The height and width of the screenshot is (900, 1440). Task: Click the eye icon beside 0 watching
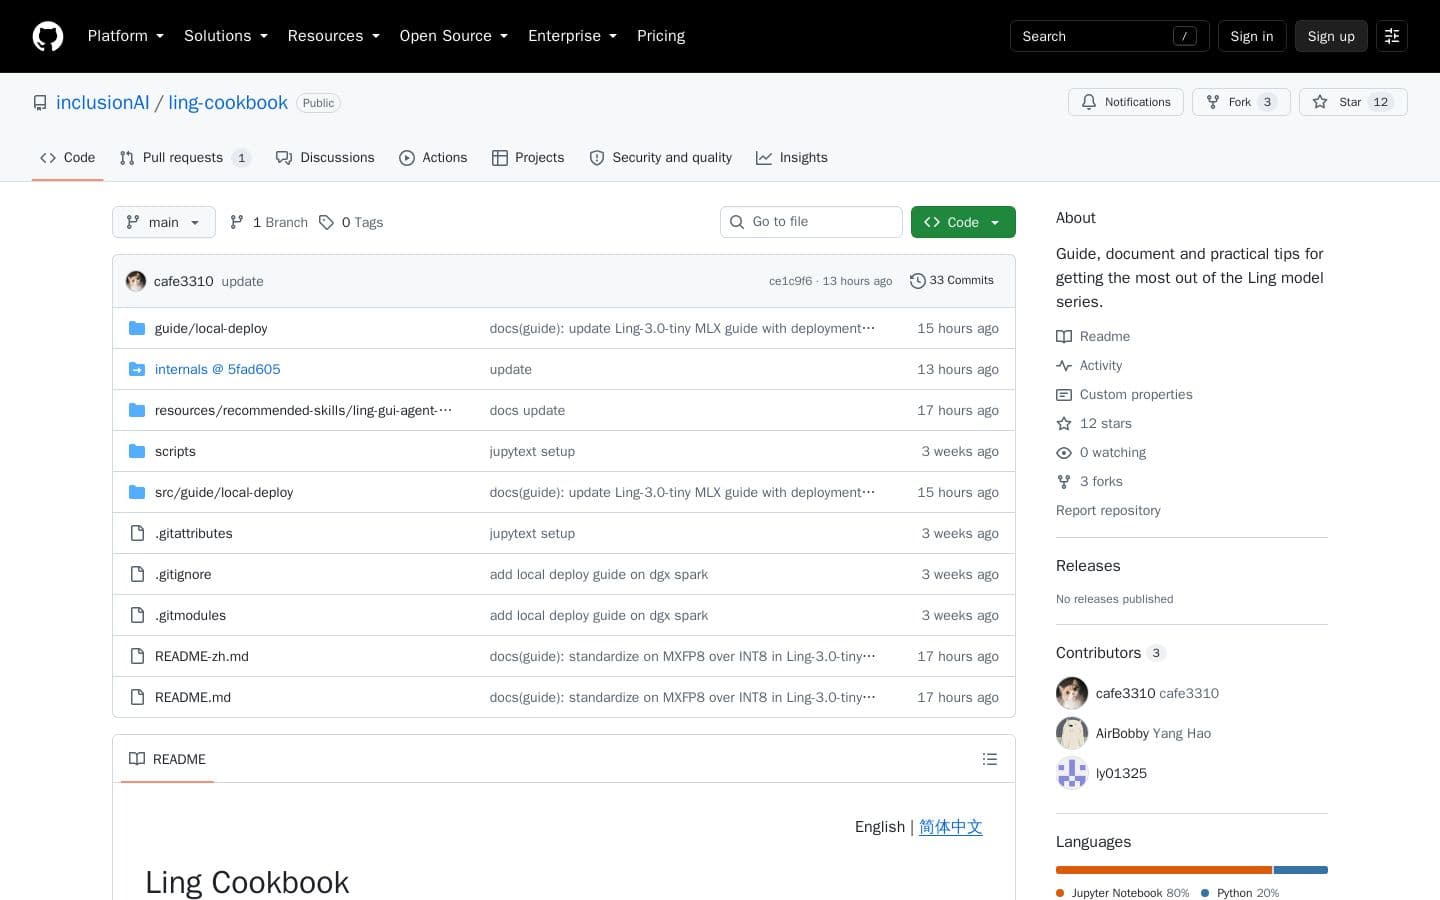coord(1064,452)
